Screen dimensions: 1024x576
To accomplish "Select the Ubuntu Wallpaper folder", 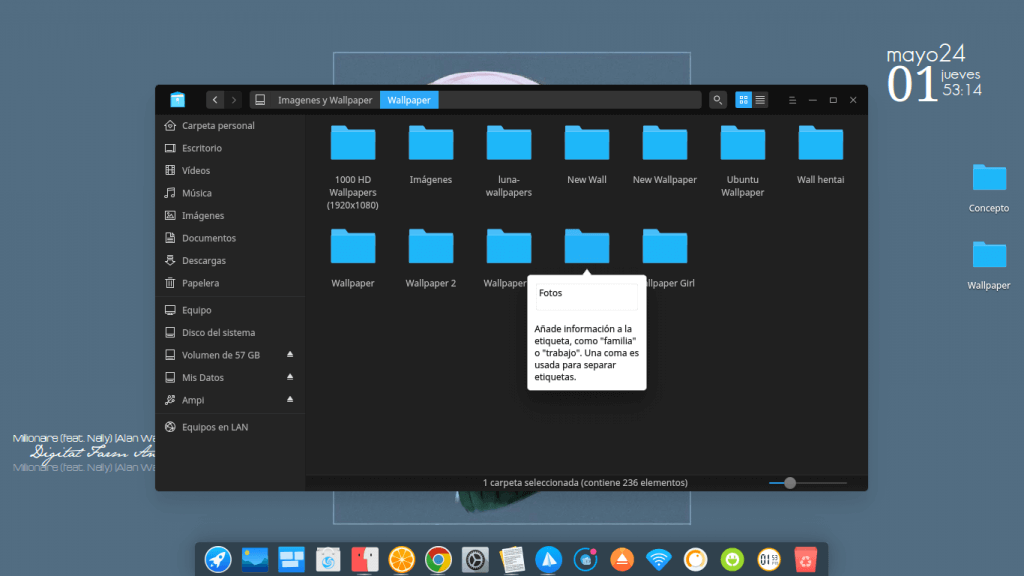I will pos(742,155).
